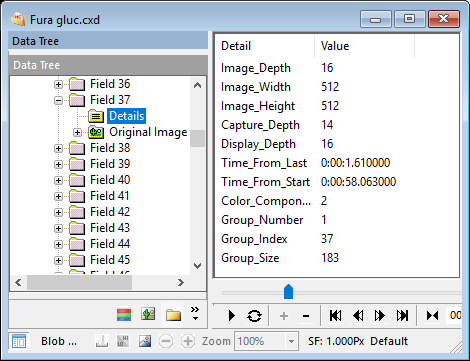470x361 pixels.
Task: Click the zoom in plus icon
Action: click(x=188, y=341)
